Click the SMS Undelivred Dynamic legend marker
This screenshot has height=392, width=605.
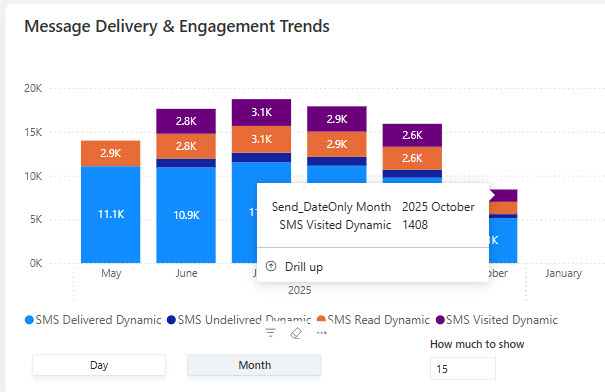pos(171,320)
